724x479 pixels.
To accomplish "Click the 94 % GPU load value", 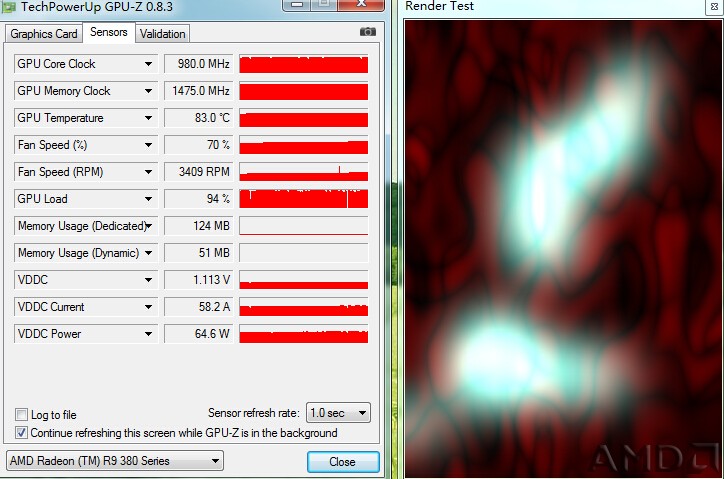I will tap(199, 199).
